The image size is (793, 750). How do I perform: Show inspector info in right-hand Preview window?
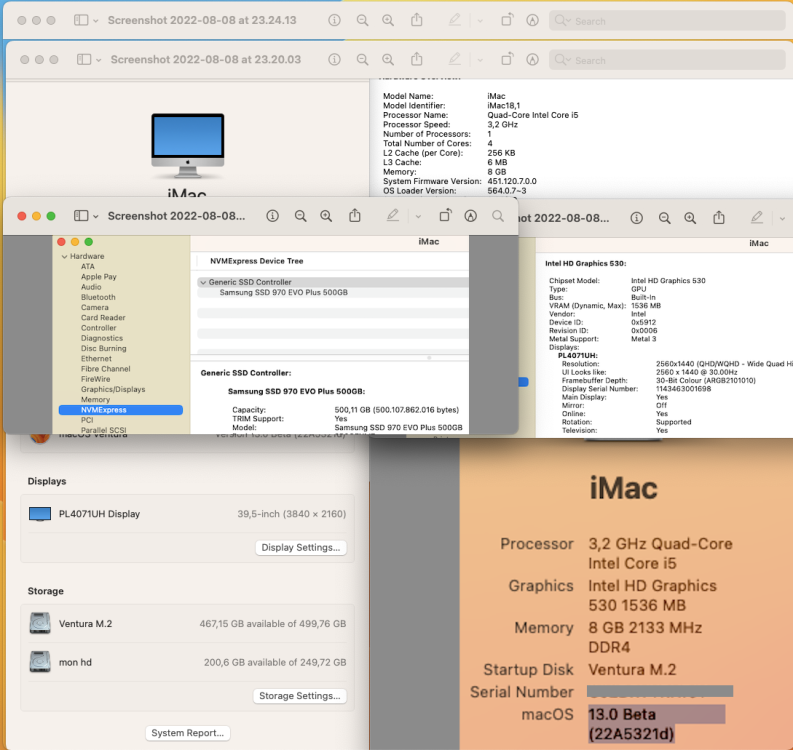637,218
